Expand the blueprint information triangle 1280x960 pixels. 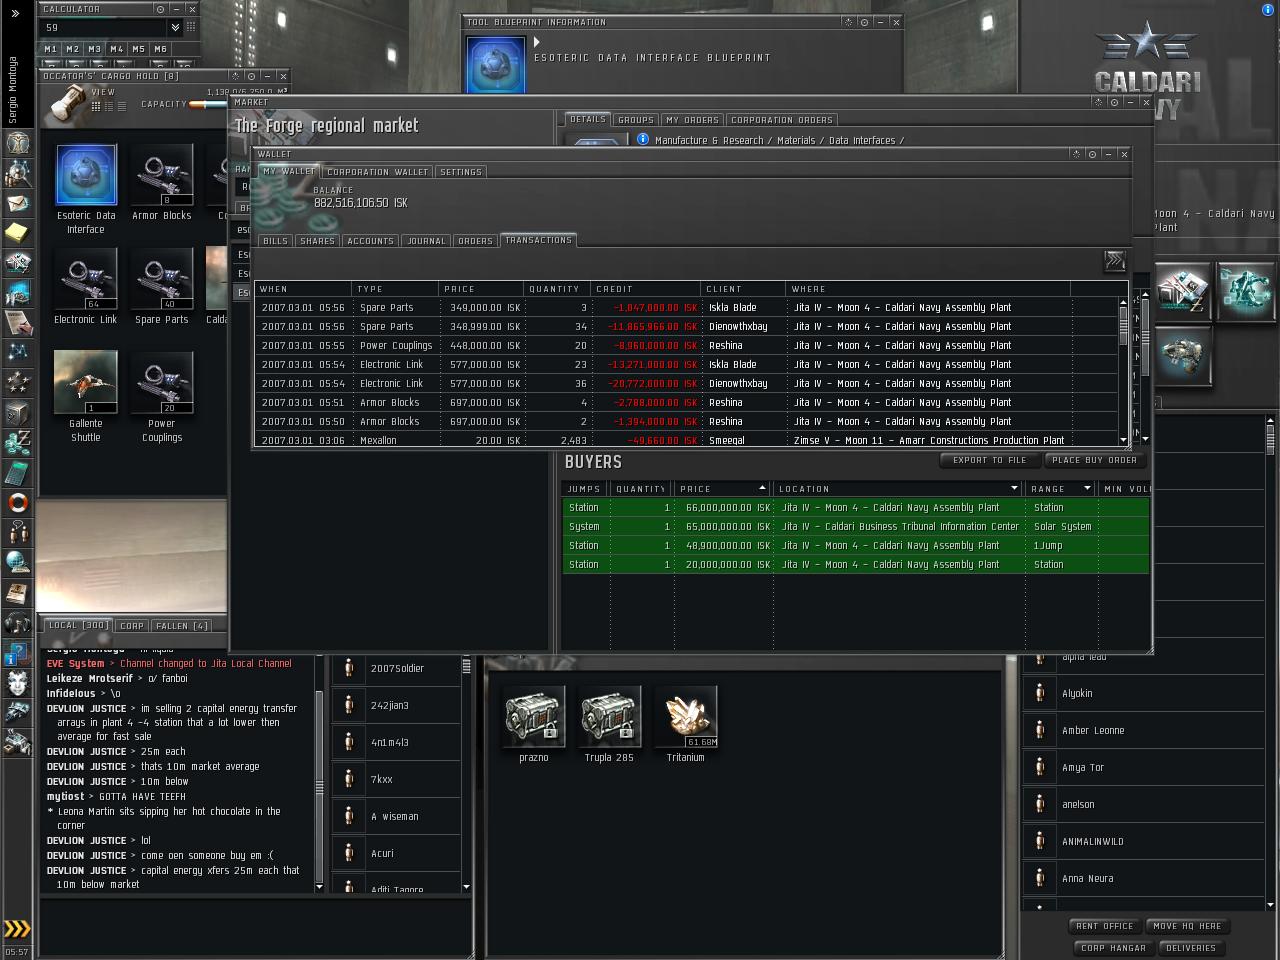pos(537,42)
